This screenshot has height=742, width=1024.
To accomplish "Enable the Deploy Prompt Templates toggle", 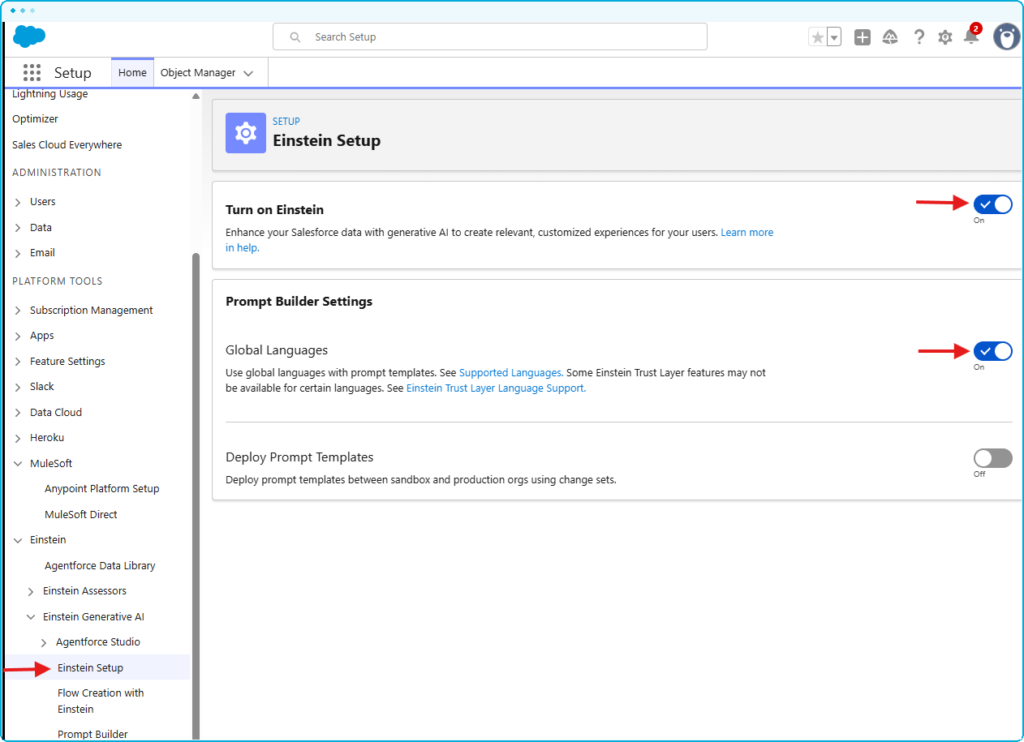I will tap(993, 458).
